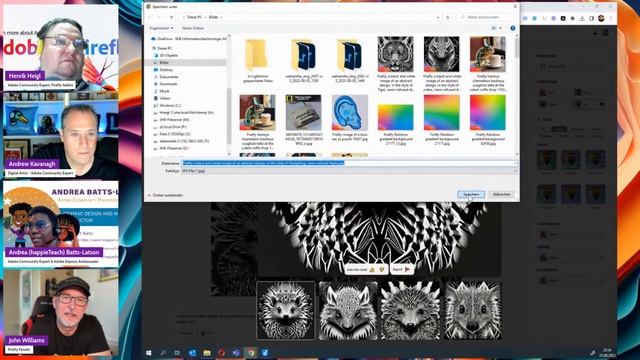640x360 pixels.
Task: Select the Lightroom gespeicherte Fotos folder
Action: pyautogui.click(x=257, y=60)
